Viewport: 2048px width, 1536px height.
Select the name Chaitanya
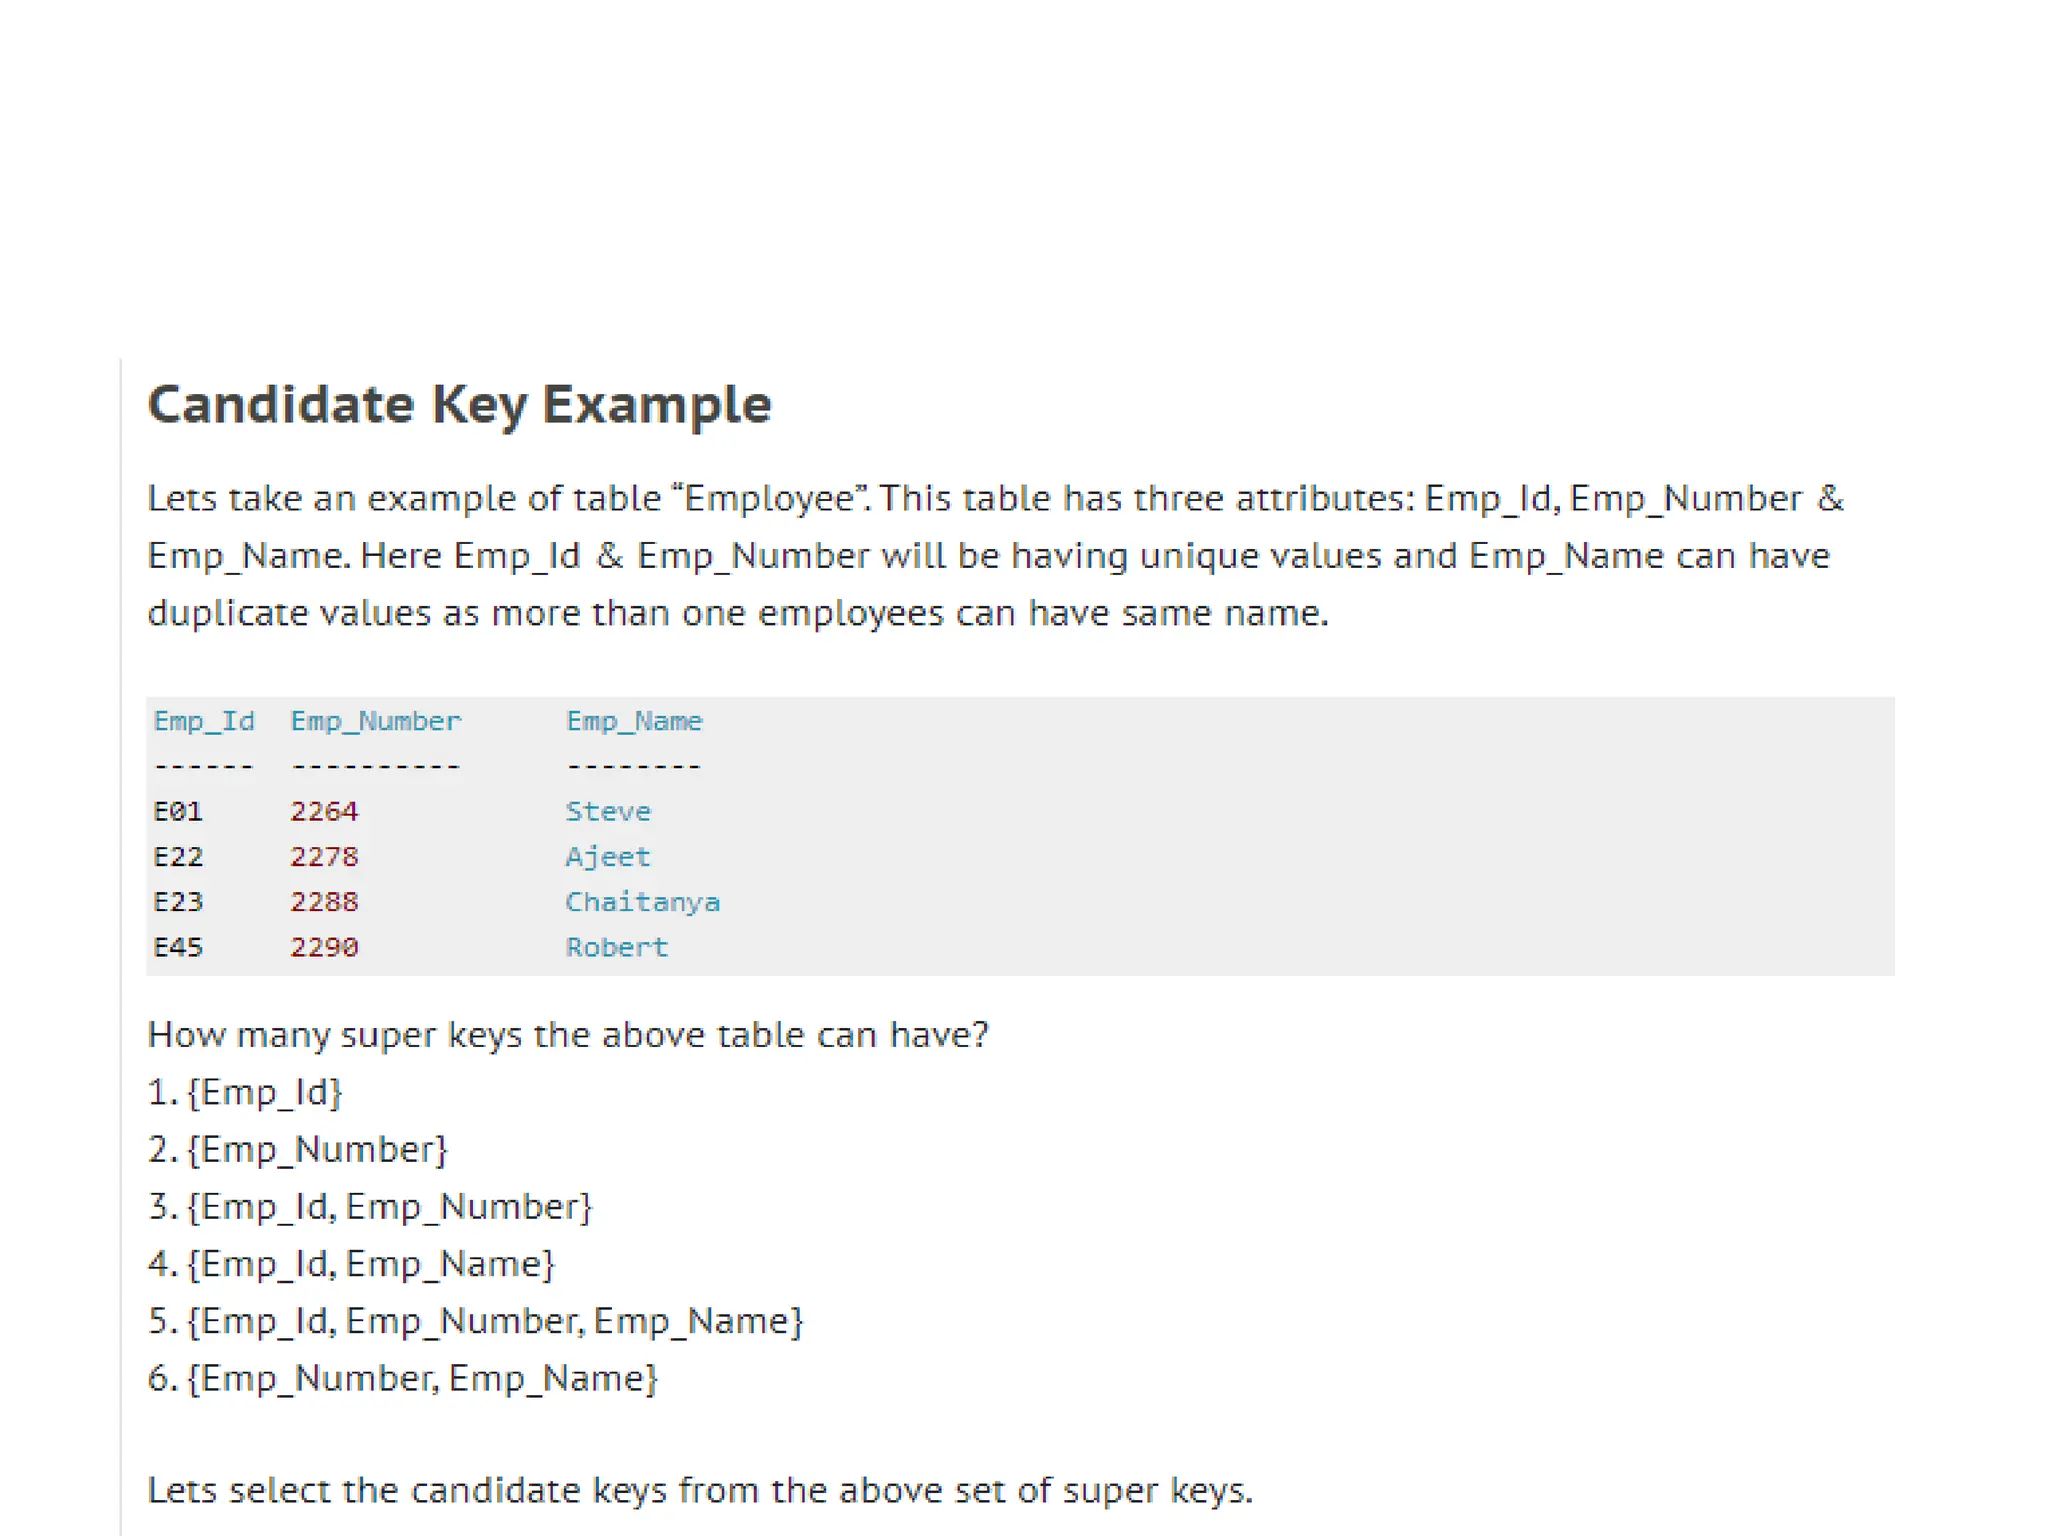click(642, 902)
